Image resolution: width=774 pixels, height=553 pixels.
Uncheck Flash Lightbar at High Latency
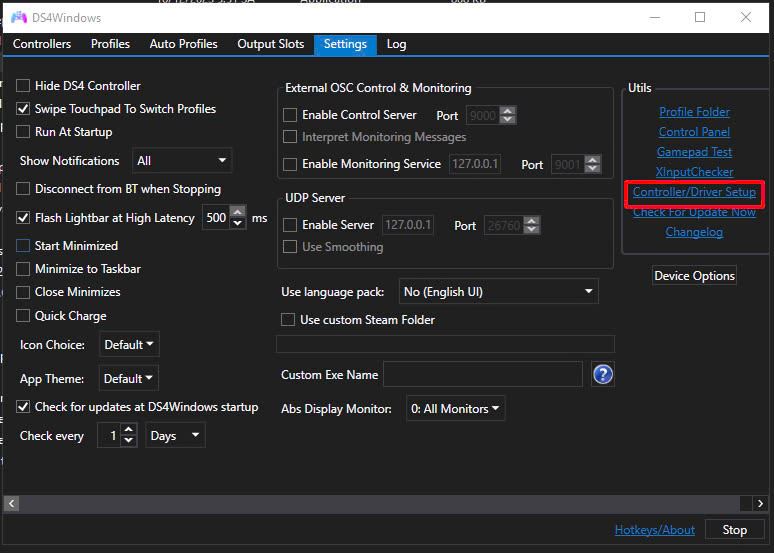click(23, 218)
